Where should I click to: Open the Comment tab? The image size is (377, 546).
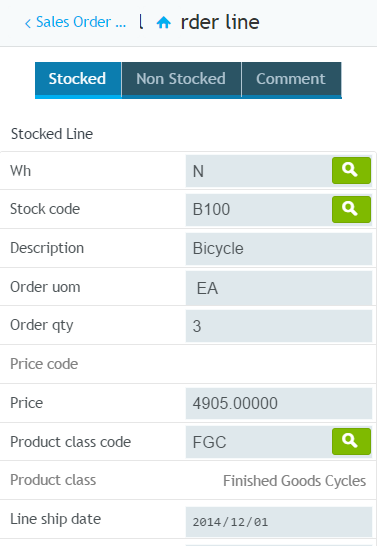coord(291,79)
